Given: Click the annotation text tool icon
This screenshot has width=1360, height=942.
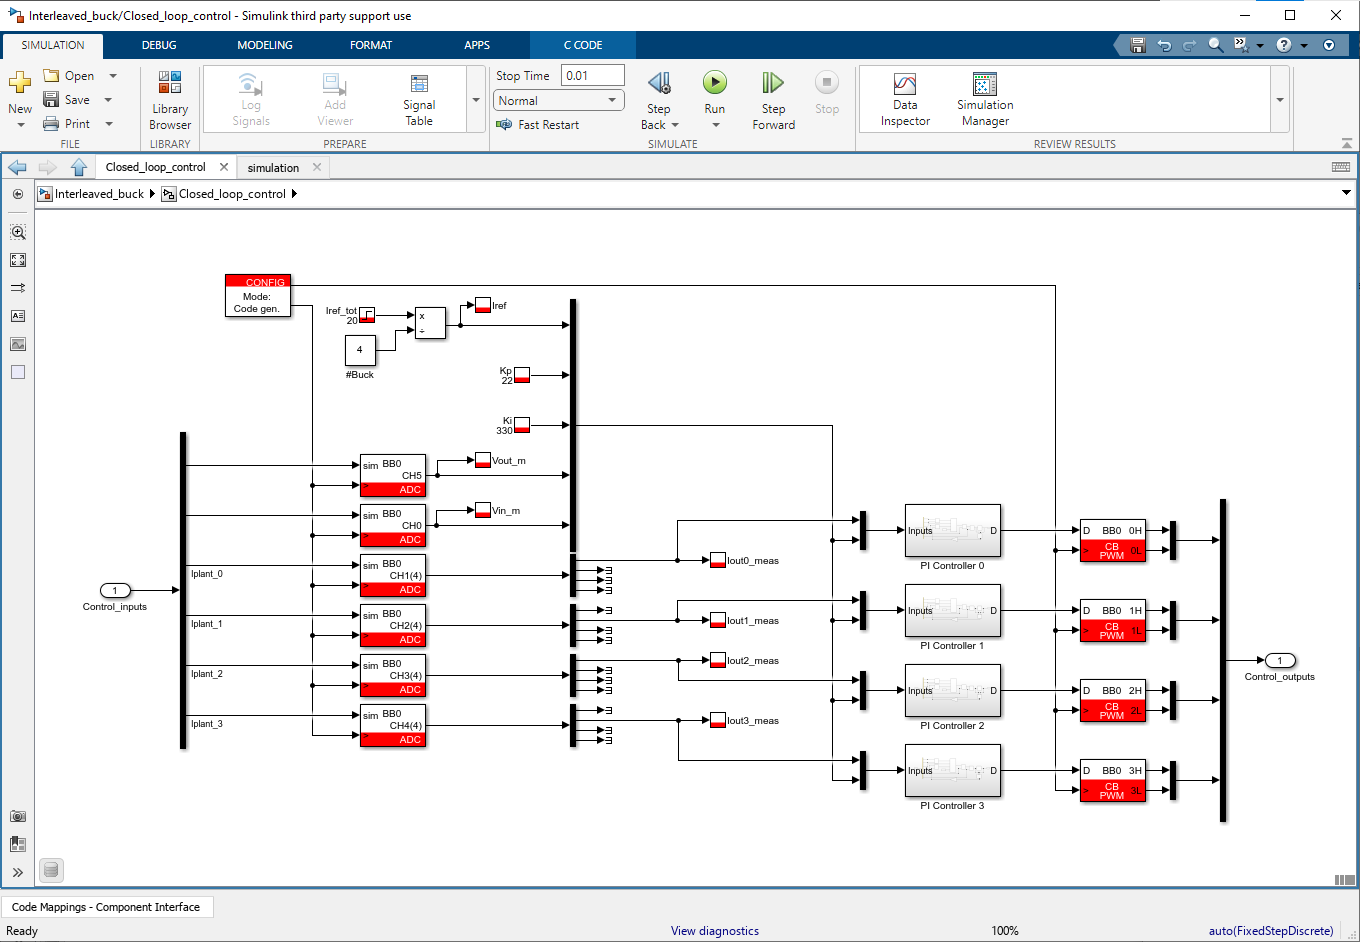Looking at the screenshot, I should 18,316.
